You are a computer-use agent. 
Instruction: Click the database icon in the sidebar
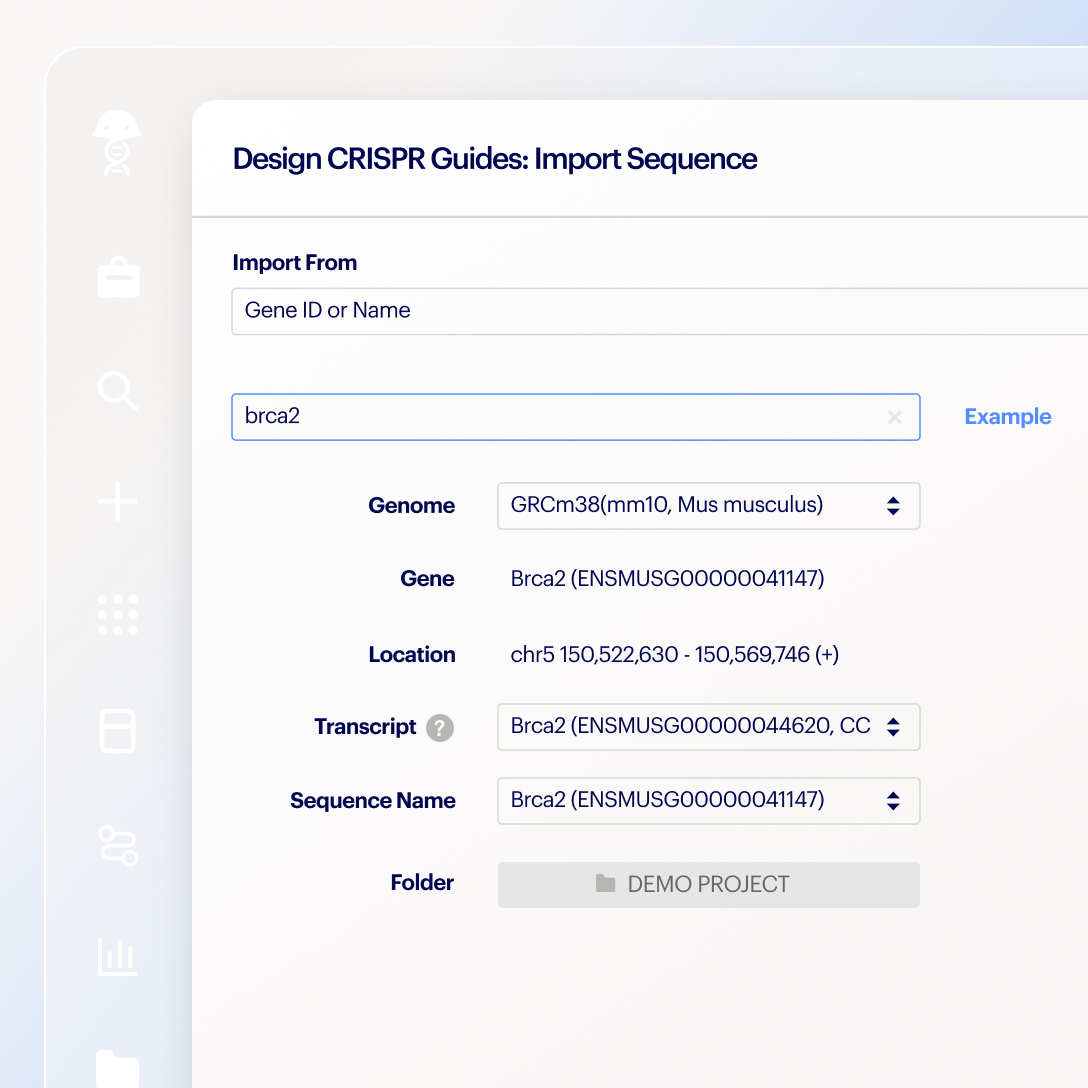pos(117,731)
